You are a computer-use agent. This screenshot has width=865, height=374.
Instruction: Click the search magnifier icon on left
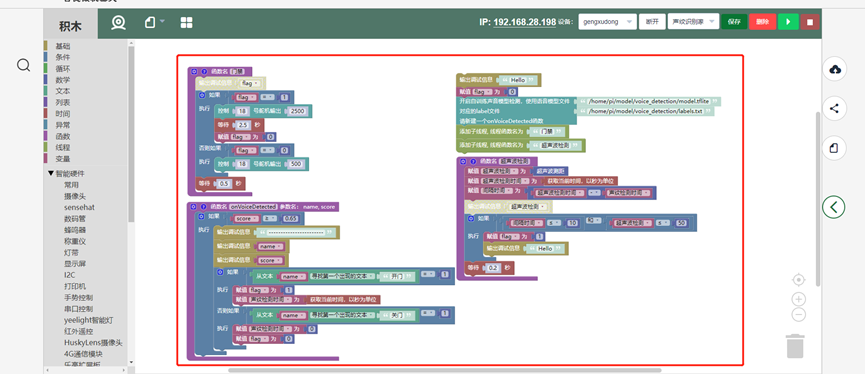[x=23, y=66]
